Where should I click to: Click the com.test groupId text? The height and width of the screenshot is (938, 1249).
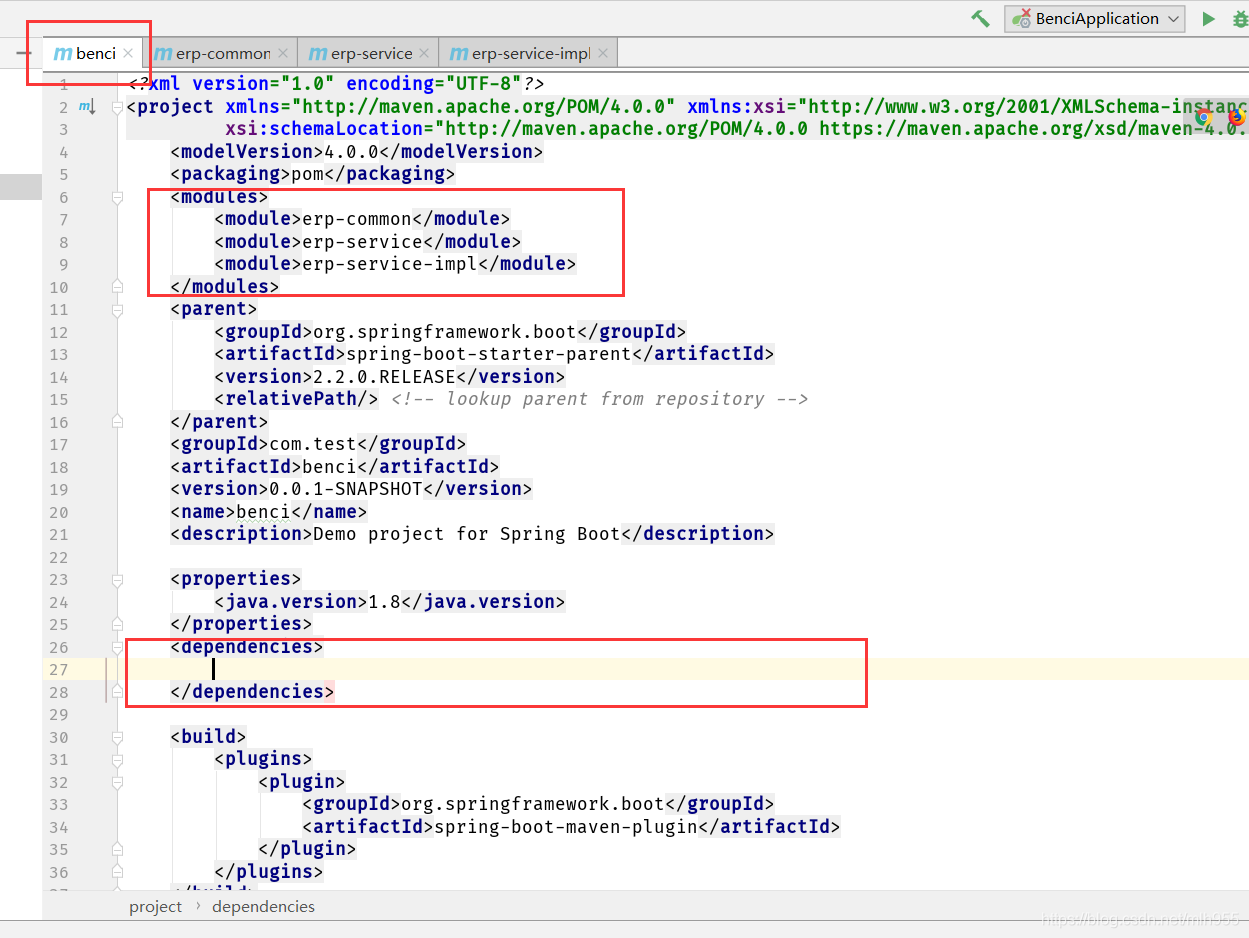[313, 444]
